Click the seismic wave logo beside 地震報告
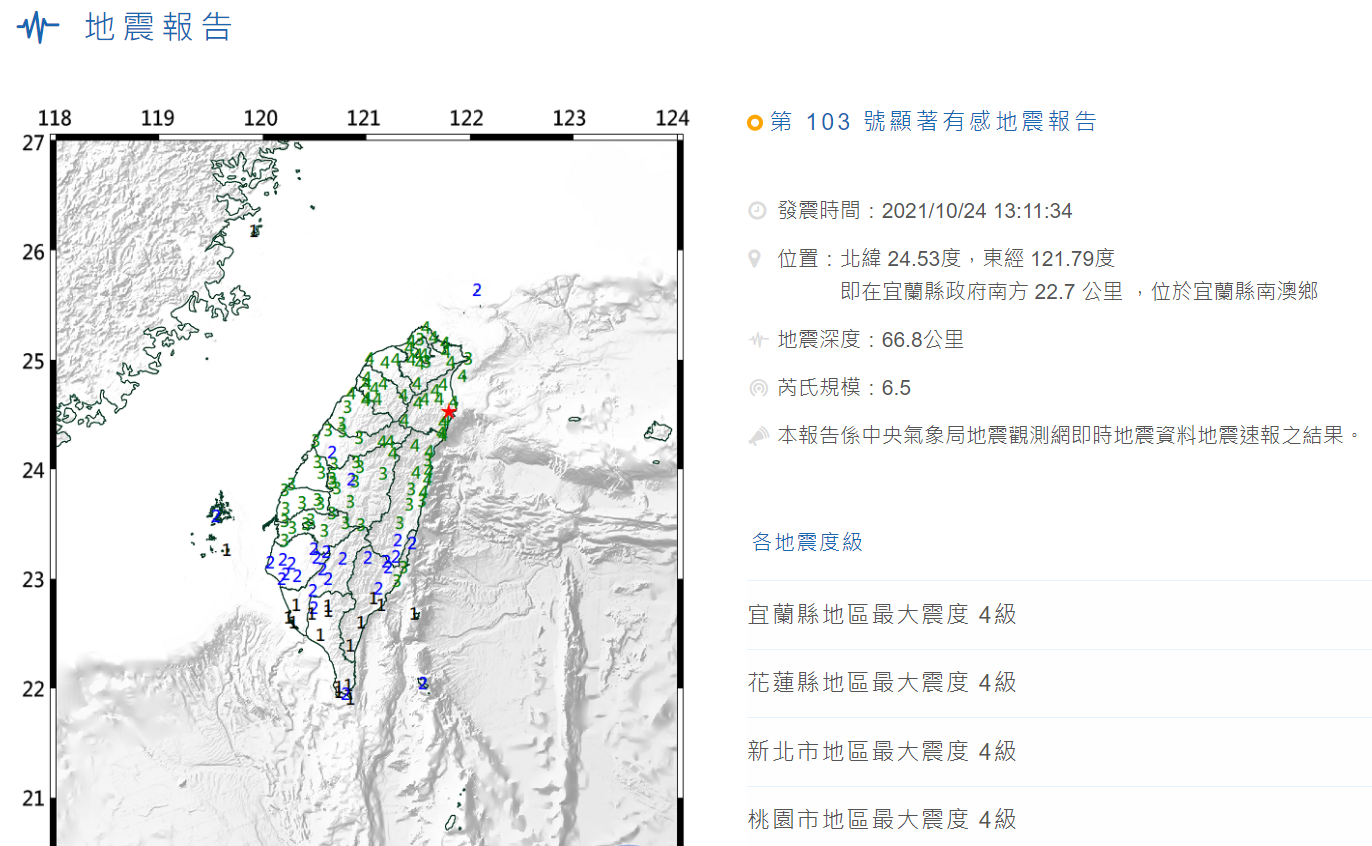1372x846 pixels. pyautogui.click(x=39, y=27)
